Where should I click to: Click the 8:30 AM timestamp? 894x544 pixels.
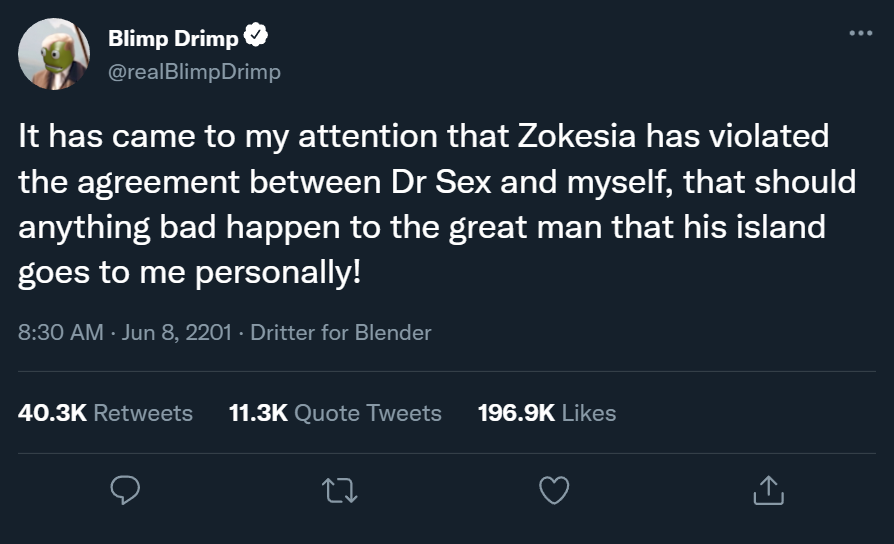coord(60,333)
